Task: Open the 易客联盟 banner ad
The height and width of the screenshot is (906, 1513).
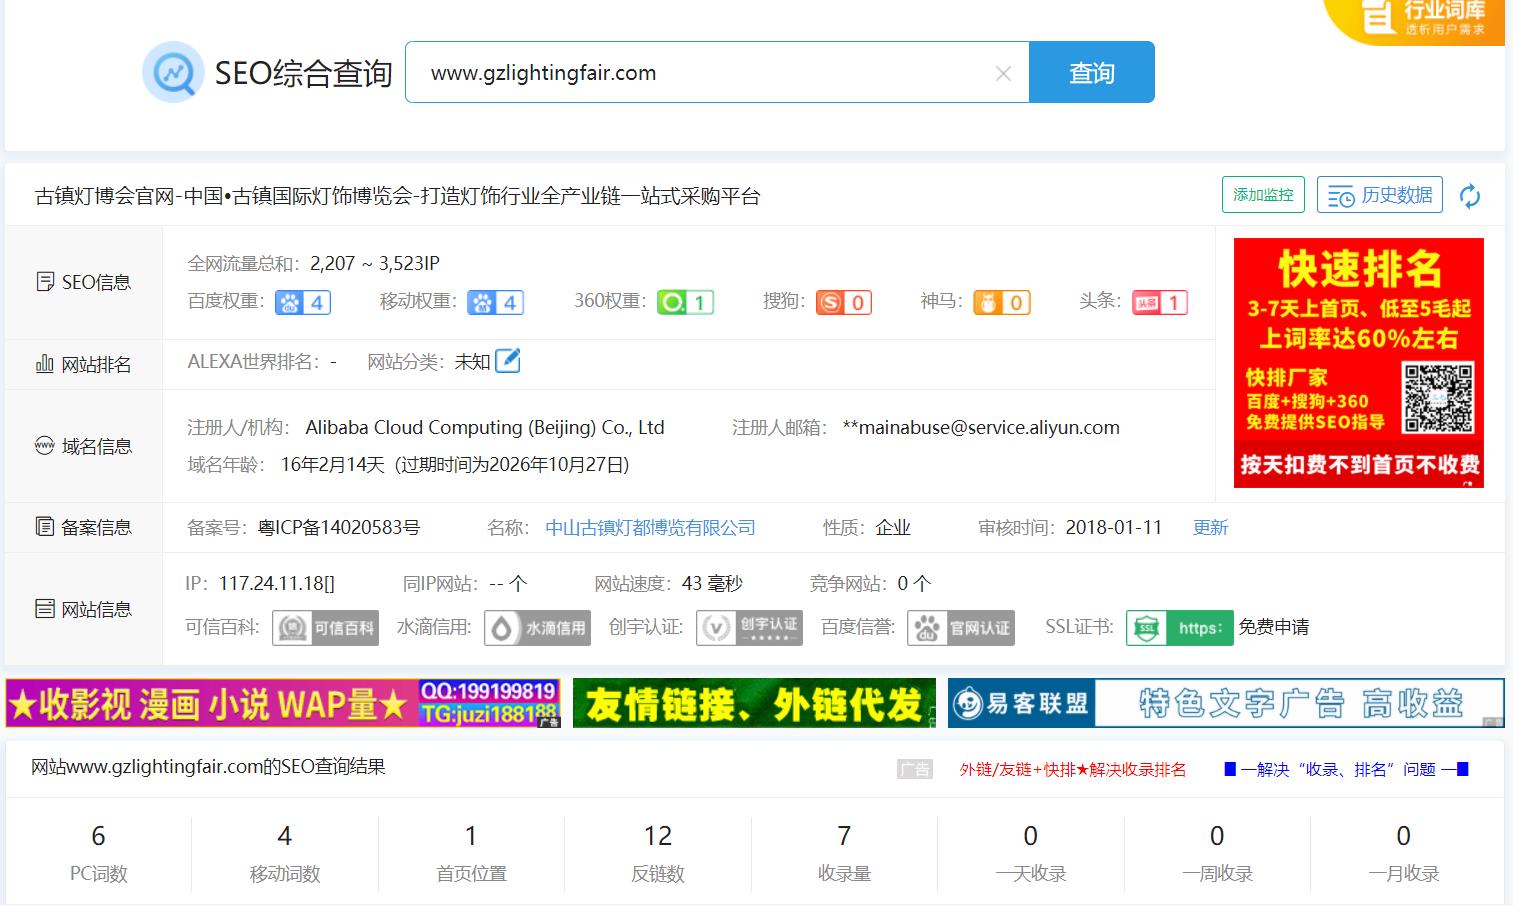Action: point(1226,703)
